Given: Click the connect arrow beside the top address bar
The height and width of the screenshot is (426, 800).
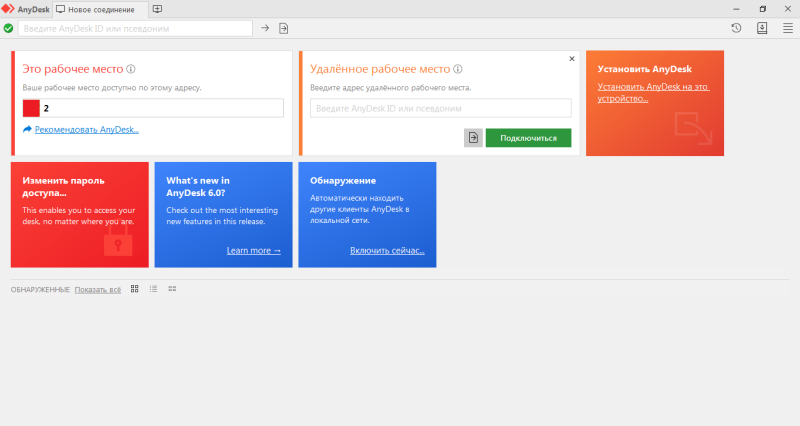Looking at the screenshot, I should 265,29.
